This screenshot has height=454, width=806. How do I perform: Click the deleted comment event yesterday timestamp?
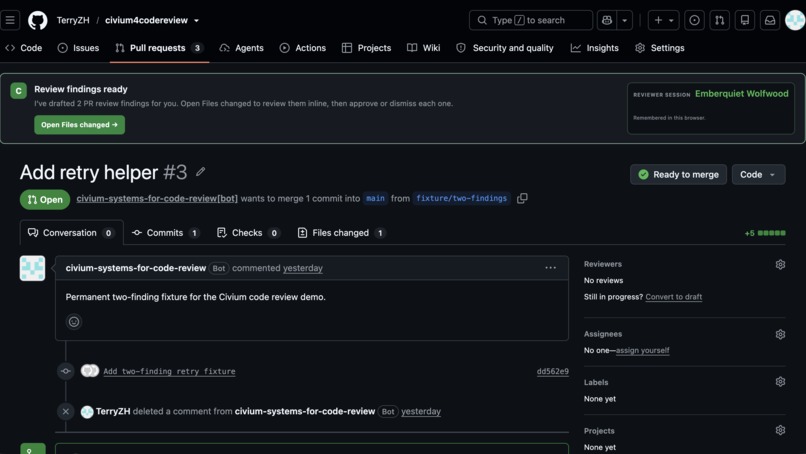pyautogui.click(x=420, y=411)
